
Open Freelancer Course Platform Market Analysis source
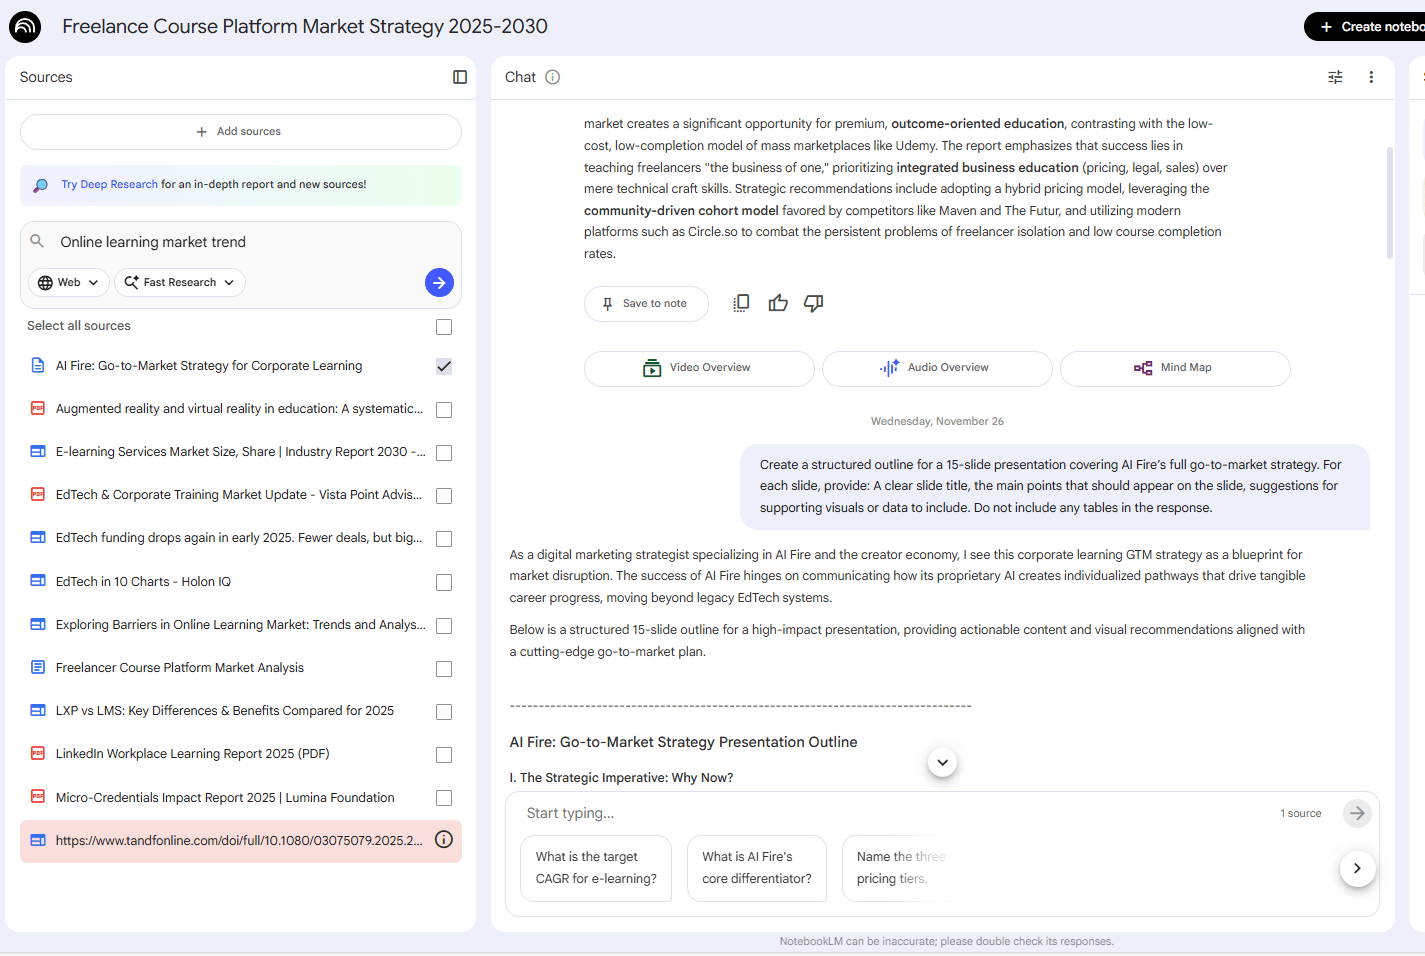[180, 668]
